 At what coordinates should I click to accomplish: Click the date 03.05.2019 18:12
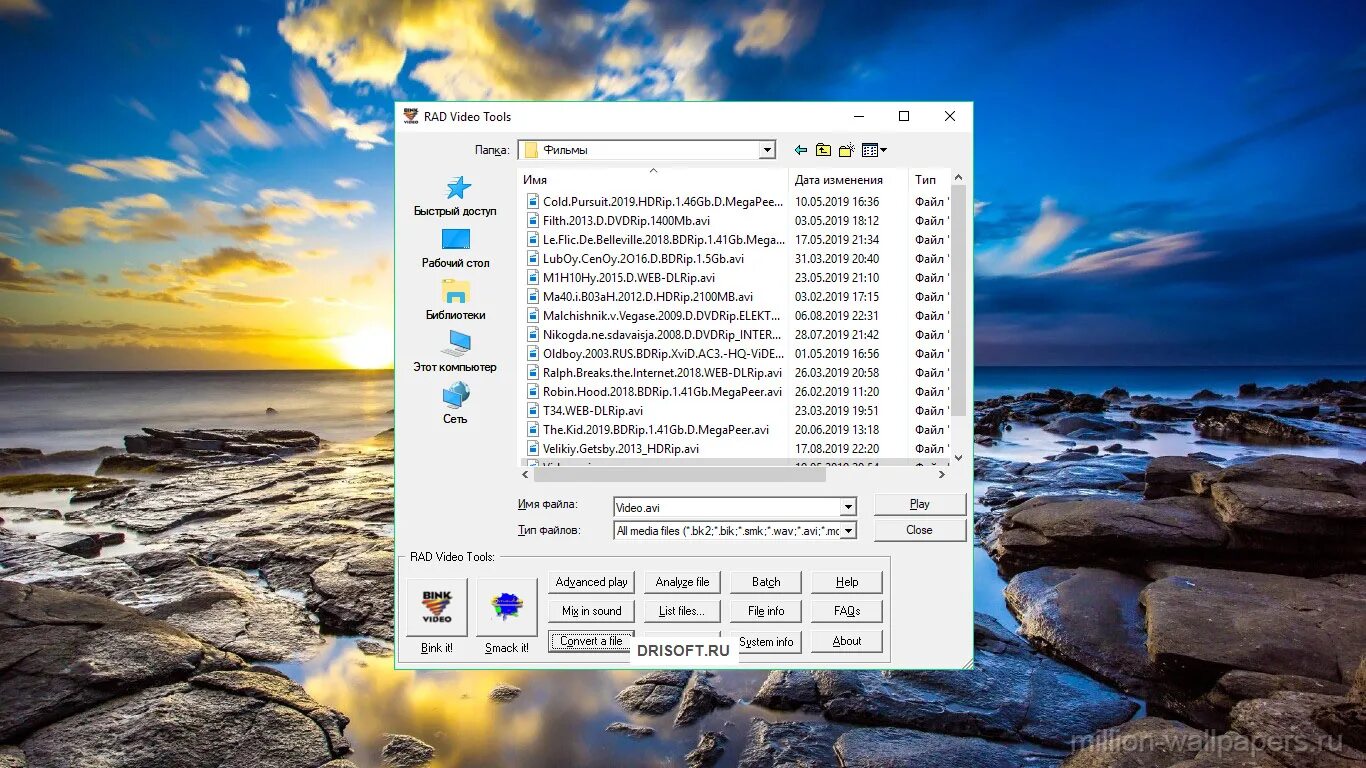click(837, 221)
